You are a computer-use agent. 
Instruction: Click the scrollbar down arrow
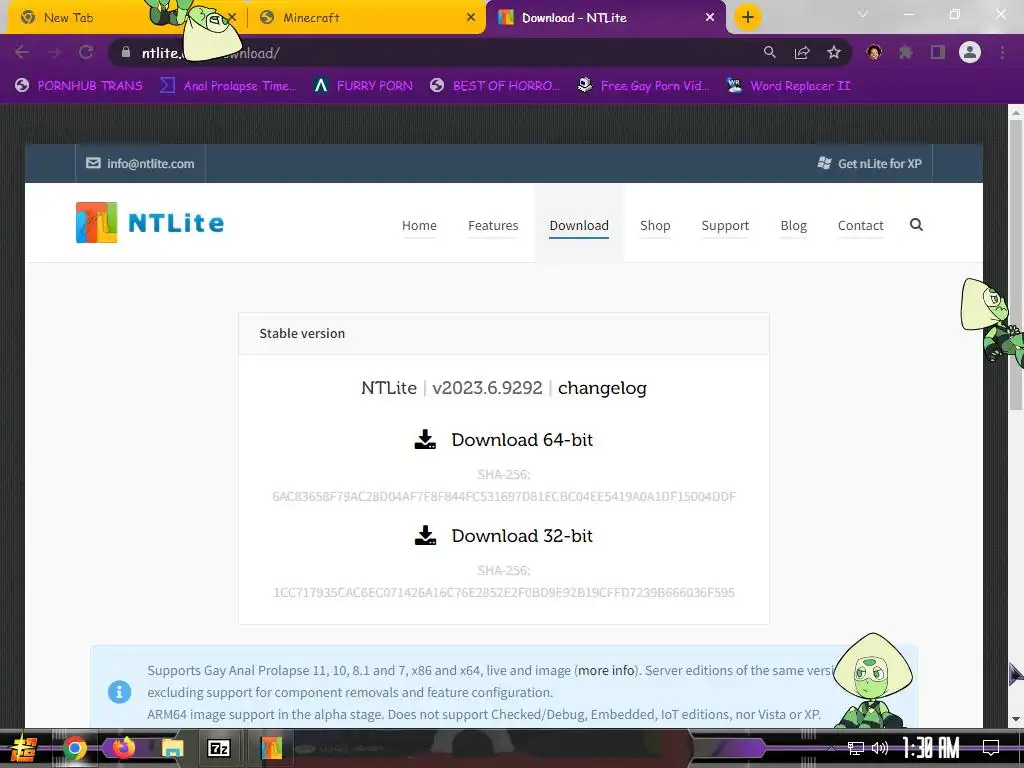[x=1016, y=719]
